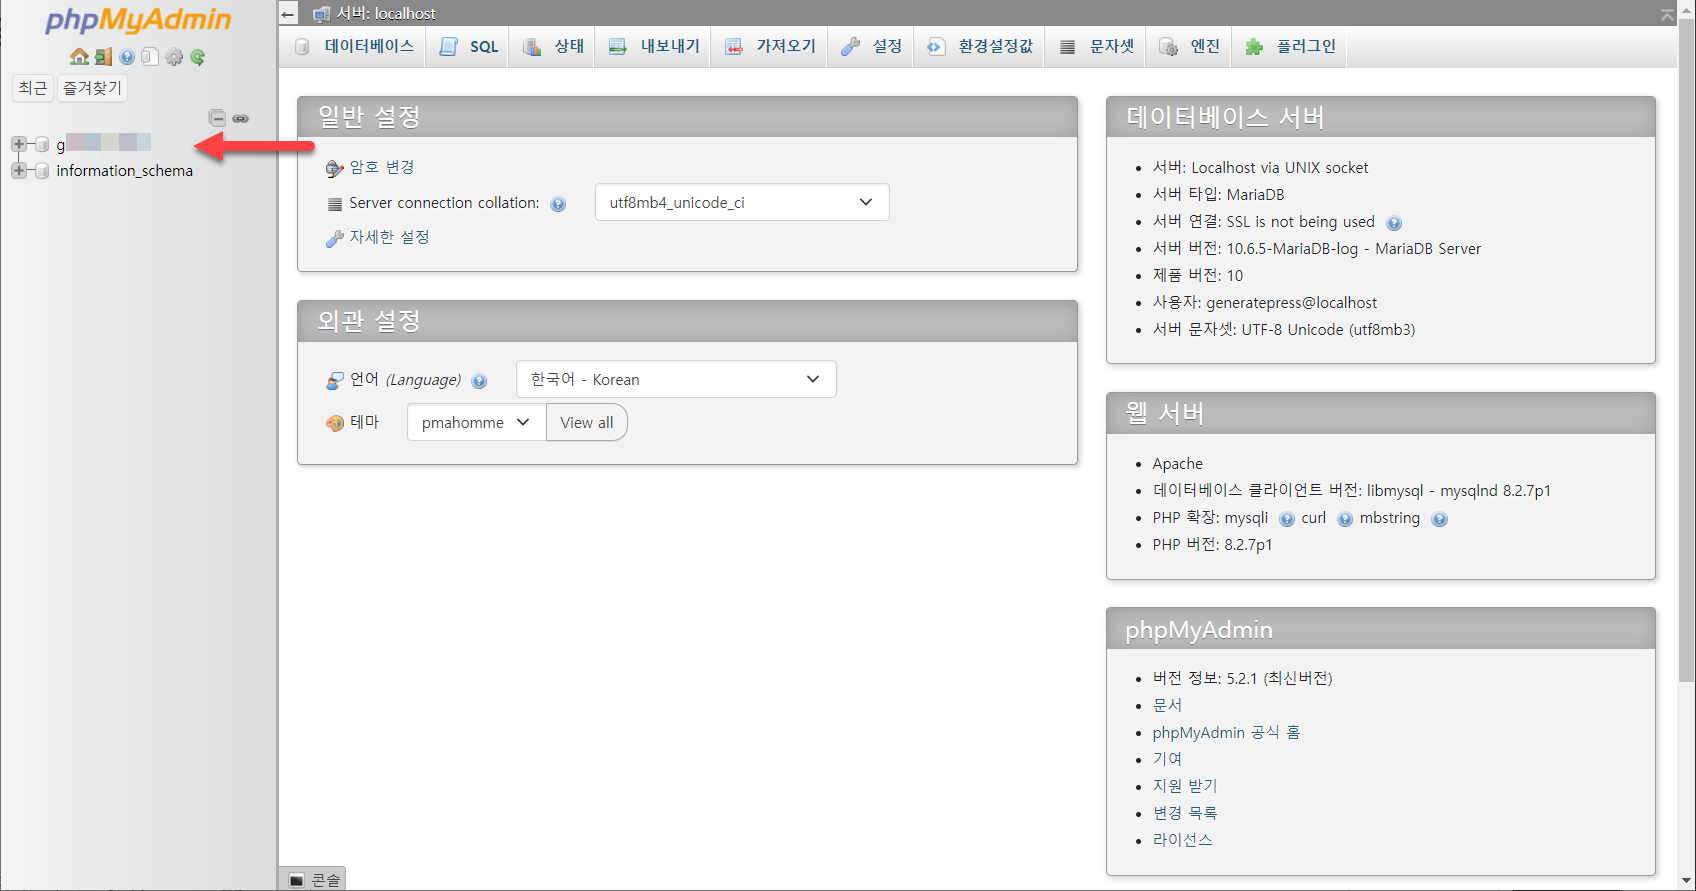Click help icon next to mbstring
This screenshot has width=1696, height=891.
coord(1439,519)
